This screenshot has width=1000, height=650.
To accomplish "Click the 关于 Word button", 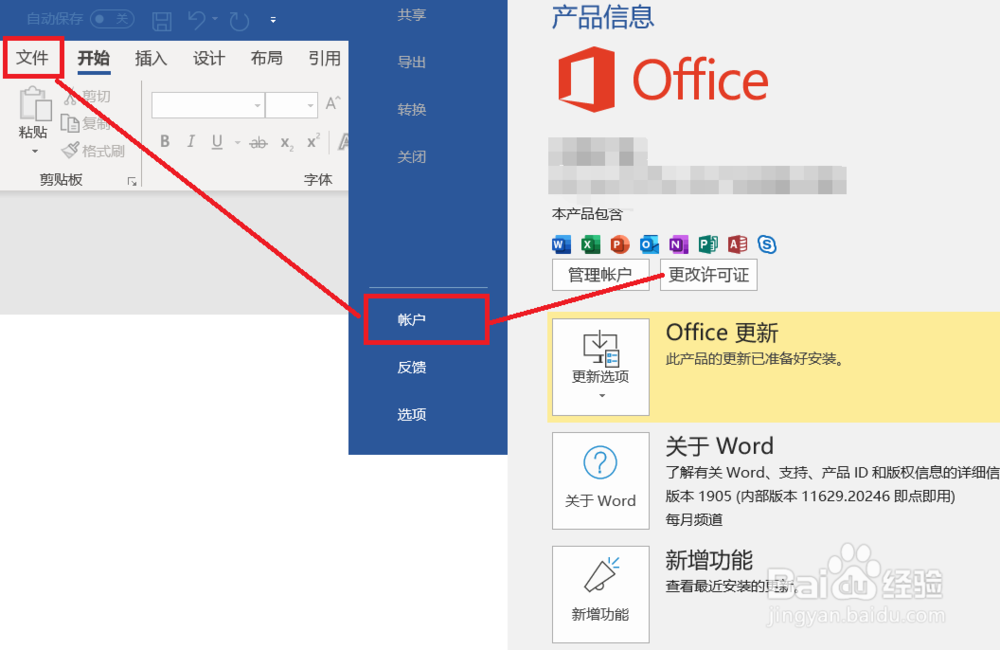I will (601, 480).
